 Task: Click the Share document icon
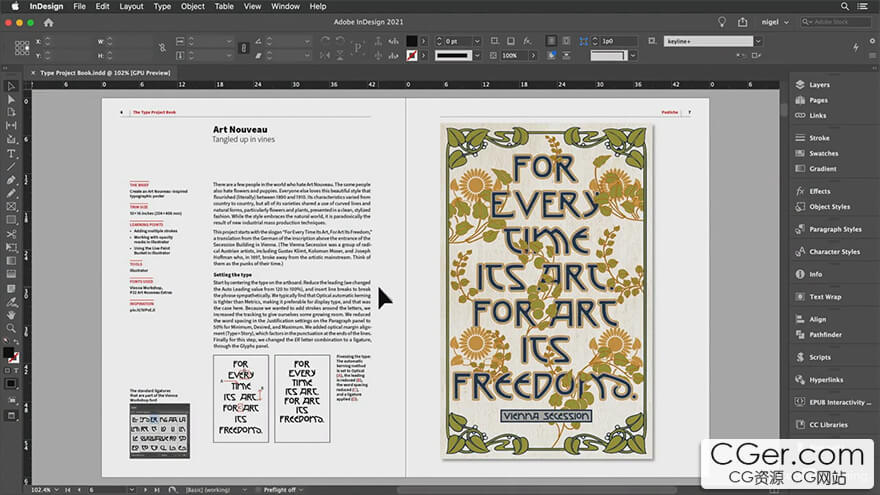pyautogui.click(x=742, y=22)
